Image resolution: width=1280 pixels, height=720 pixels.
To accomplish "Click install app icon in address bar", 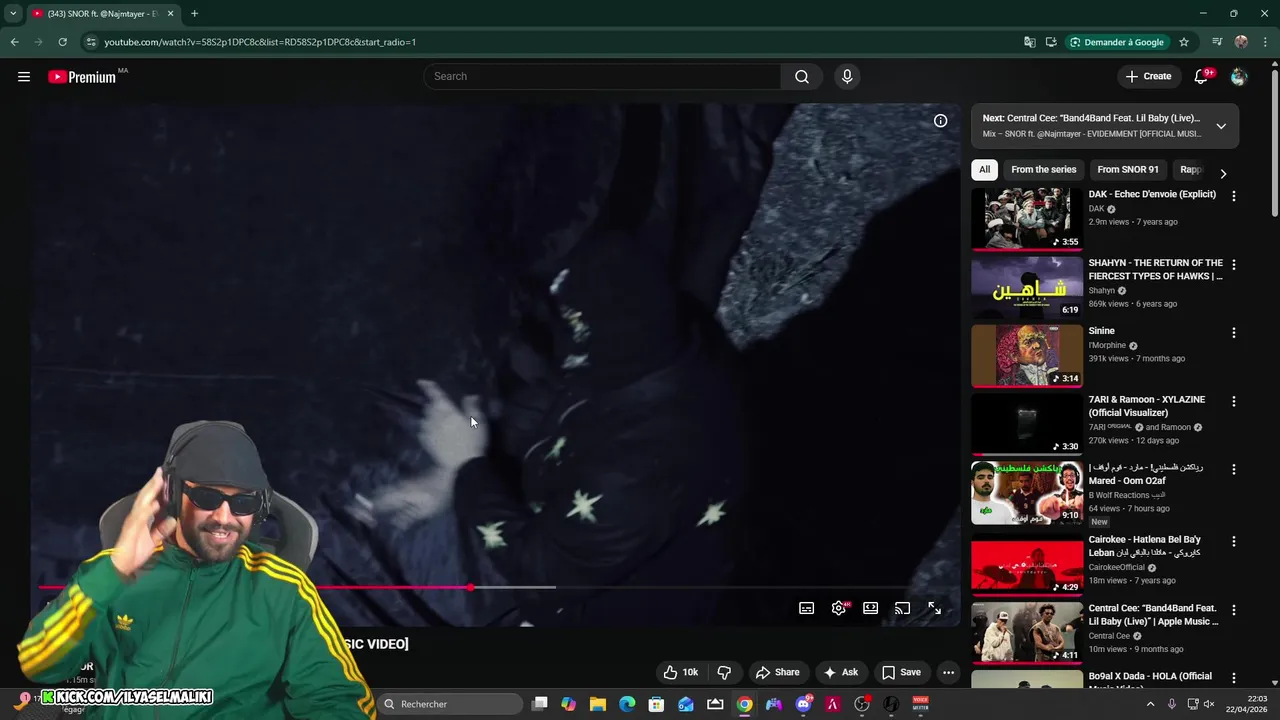I will coord(1051,42).
